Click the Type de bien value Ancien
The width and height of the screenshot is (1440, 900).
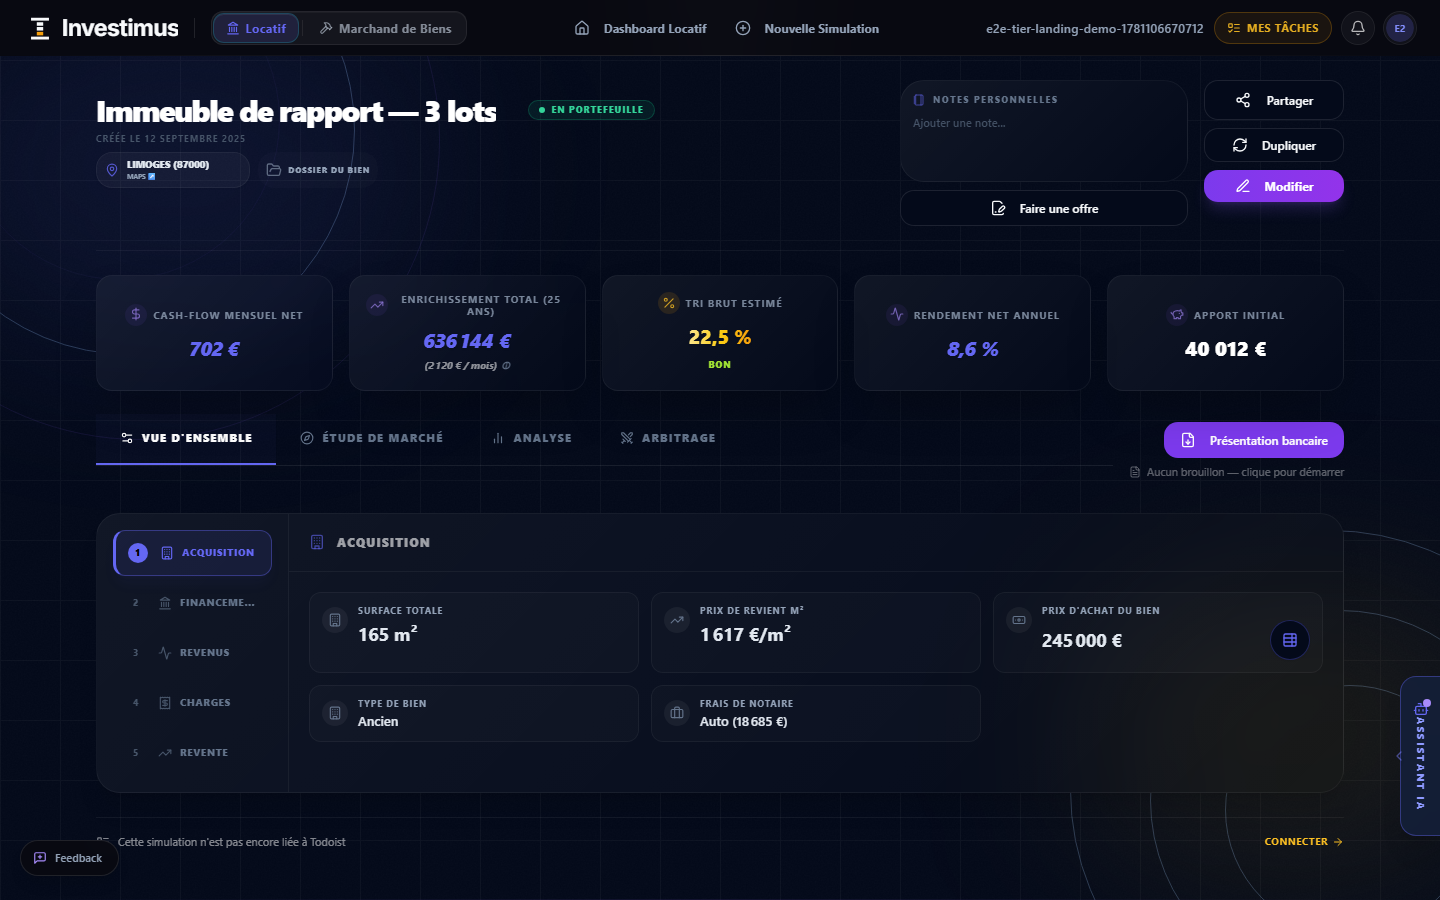(378, 722)
